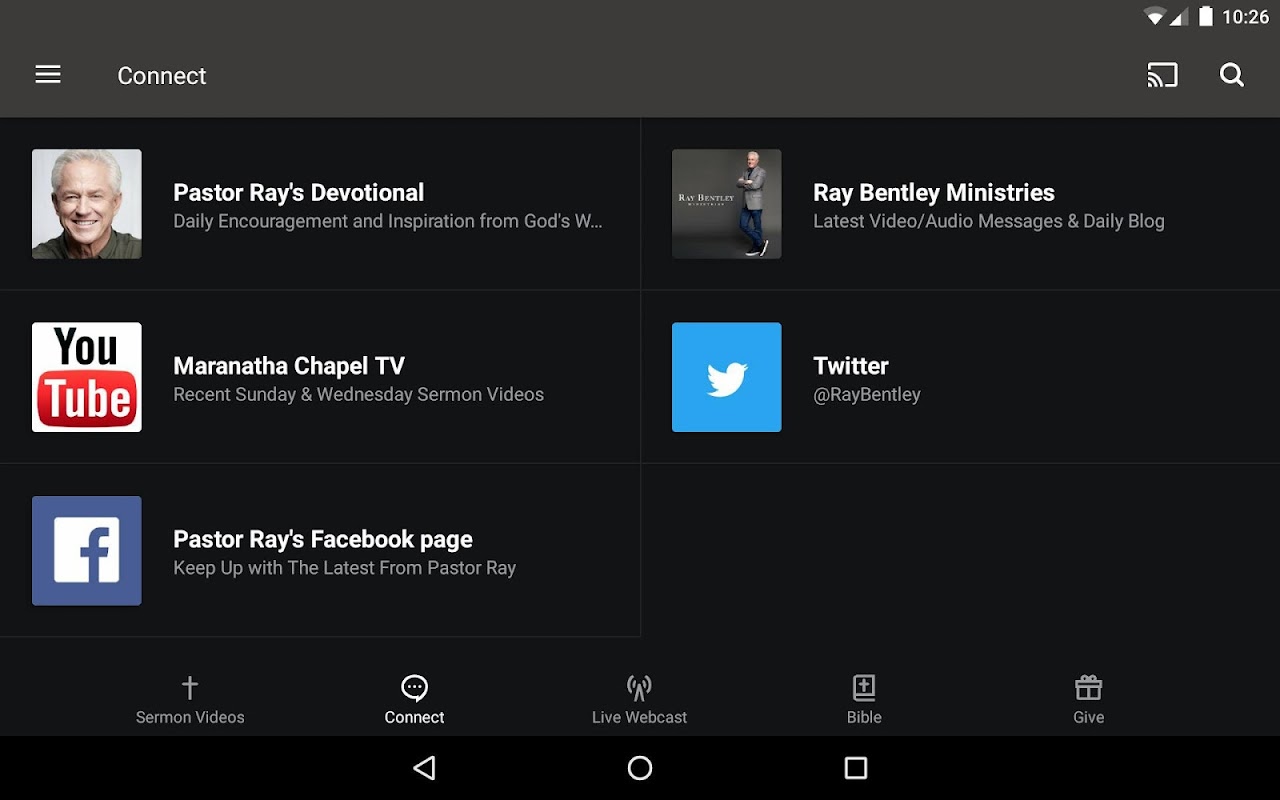Click 'Daily Encouragement and Inspiration' subtitle
Image resolution: width=1280 pixels, height=800 pixels.
[388, 221]
